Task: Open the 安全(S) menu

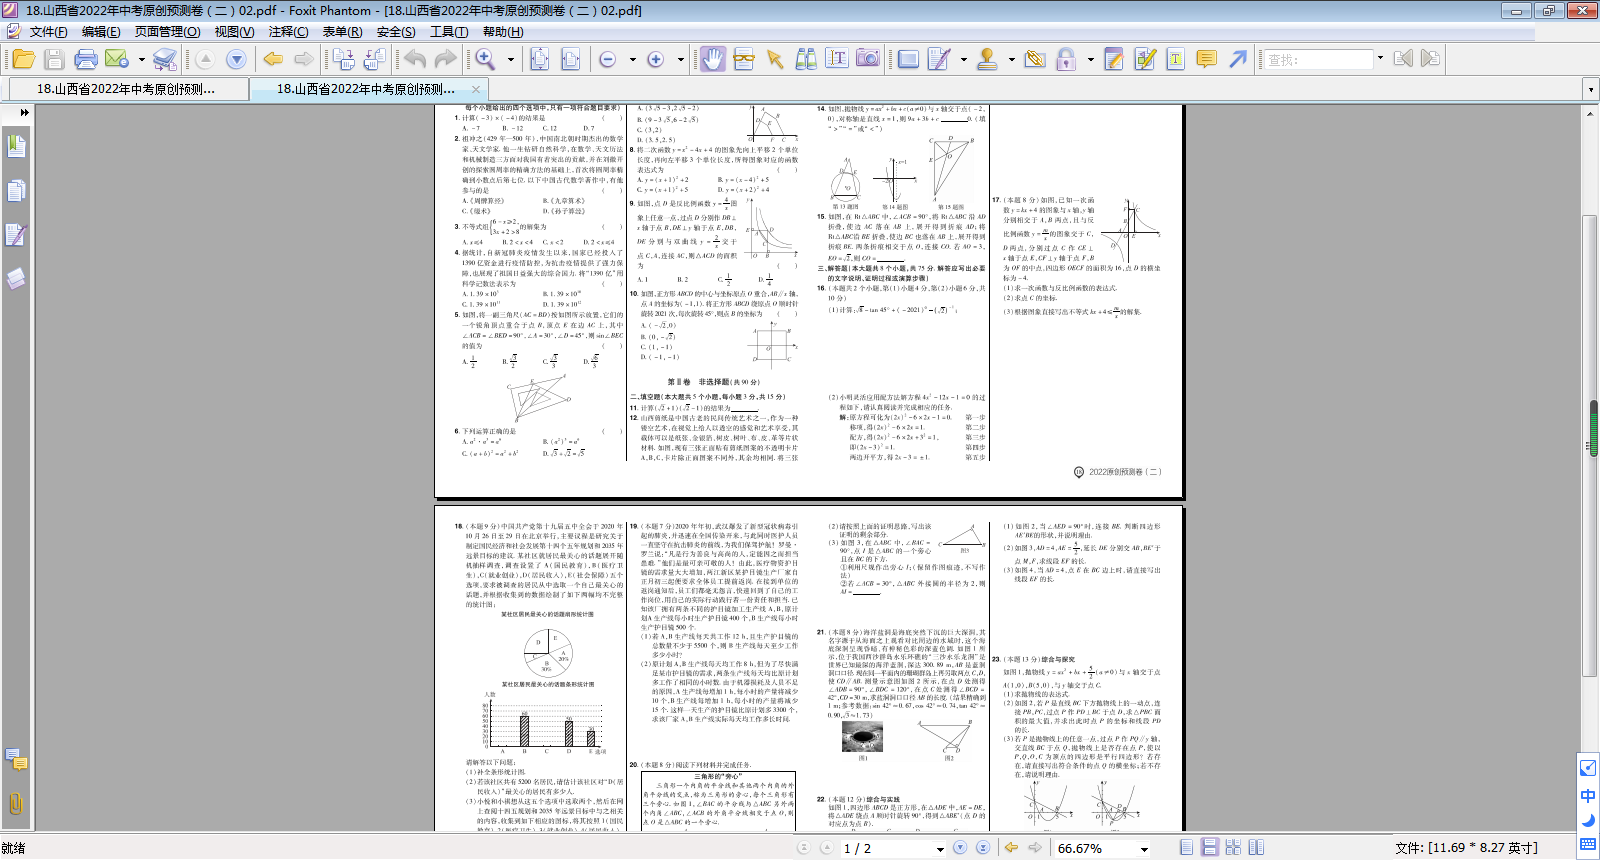Action: [x=396, y=32]
